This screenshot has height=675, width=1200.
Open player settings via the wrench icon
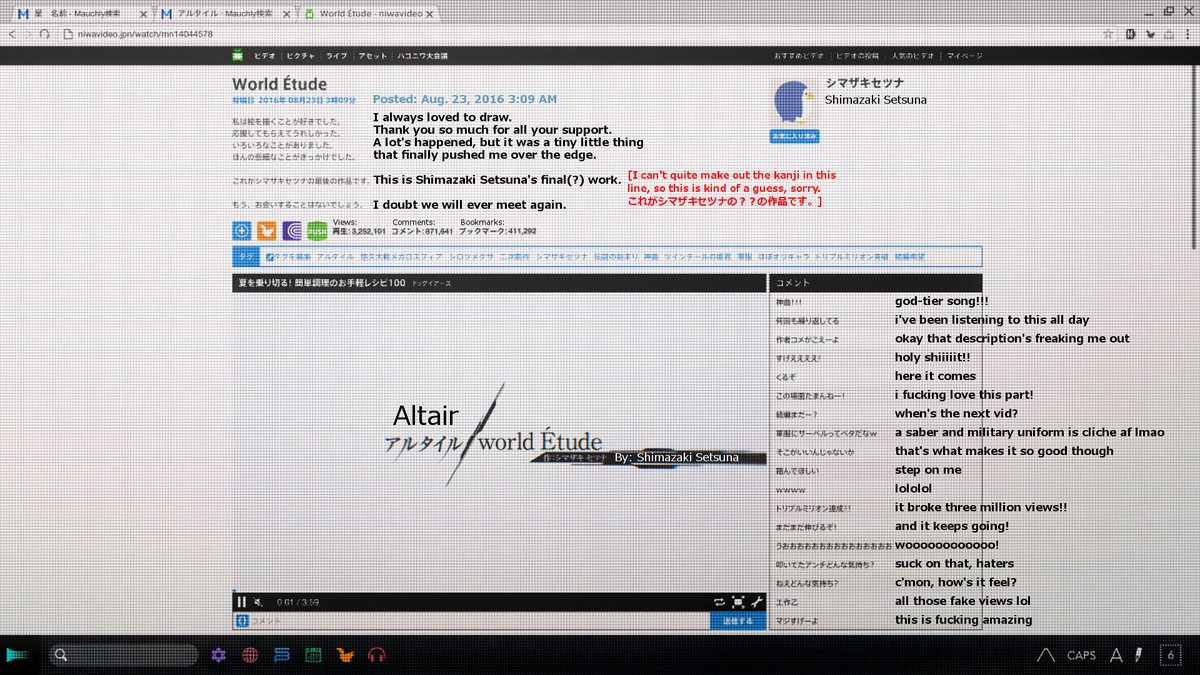pyautogui.click(x=757, y=601)
